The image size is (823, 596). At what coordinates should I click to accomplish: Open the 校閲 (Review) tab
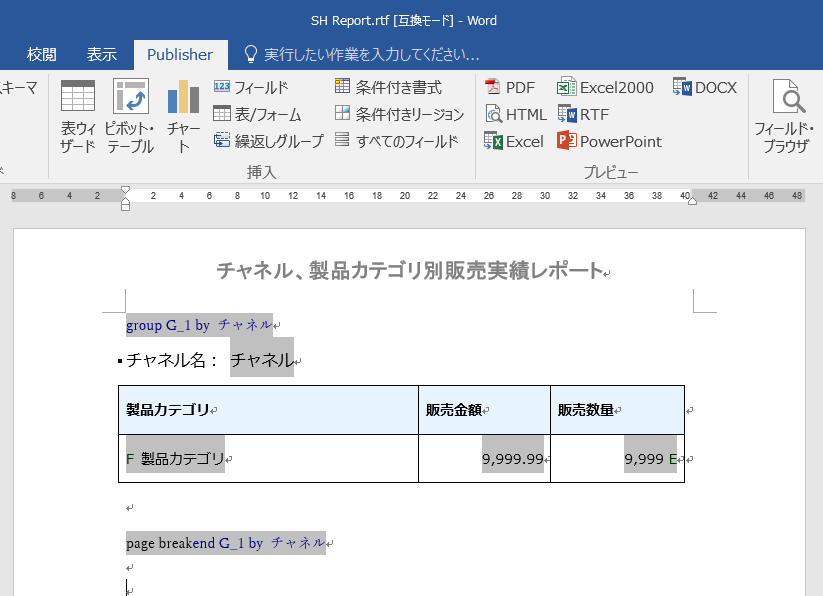click(41, 55)
